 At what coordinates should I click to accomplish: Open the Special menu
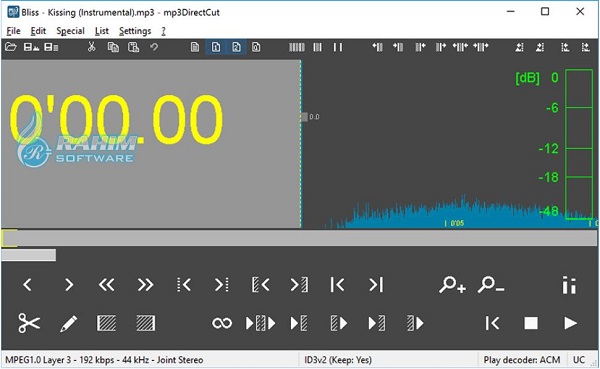pyautogui.click(x=70, y=31)
